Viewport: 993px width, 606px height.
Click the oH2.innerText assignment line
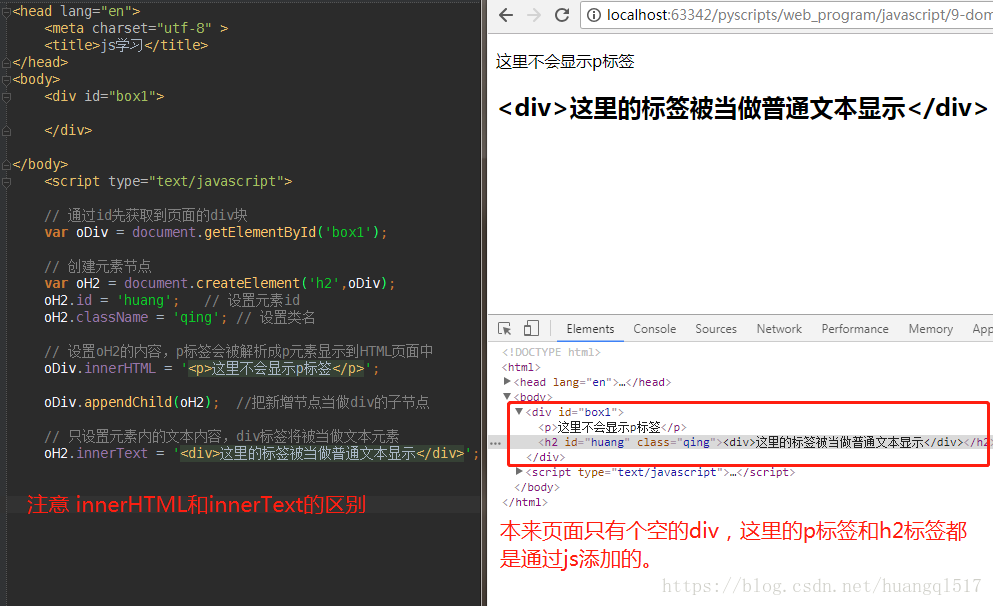[x=262, y=453]
